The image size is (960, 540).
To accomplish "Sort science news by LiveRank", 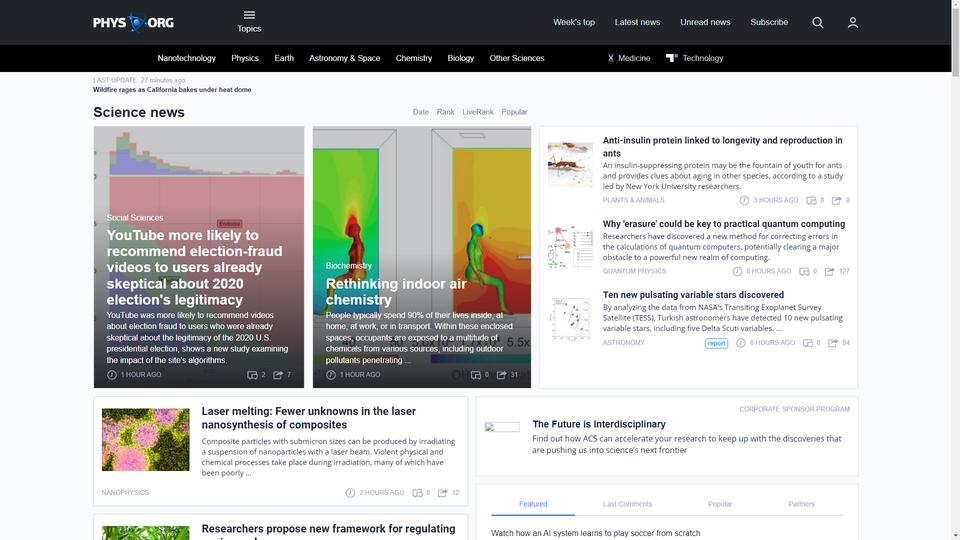I will click(x=478, y=112).
